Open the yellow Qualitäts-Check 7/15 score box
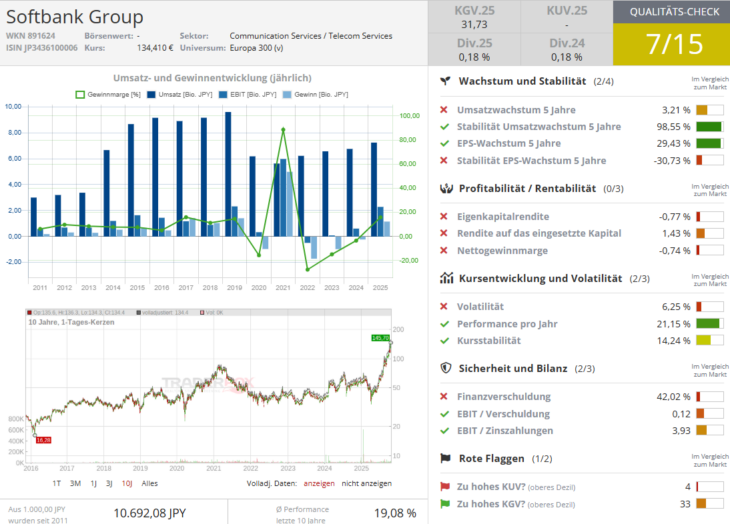730x524 pixels. pos(671,44)
